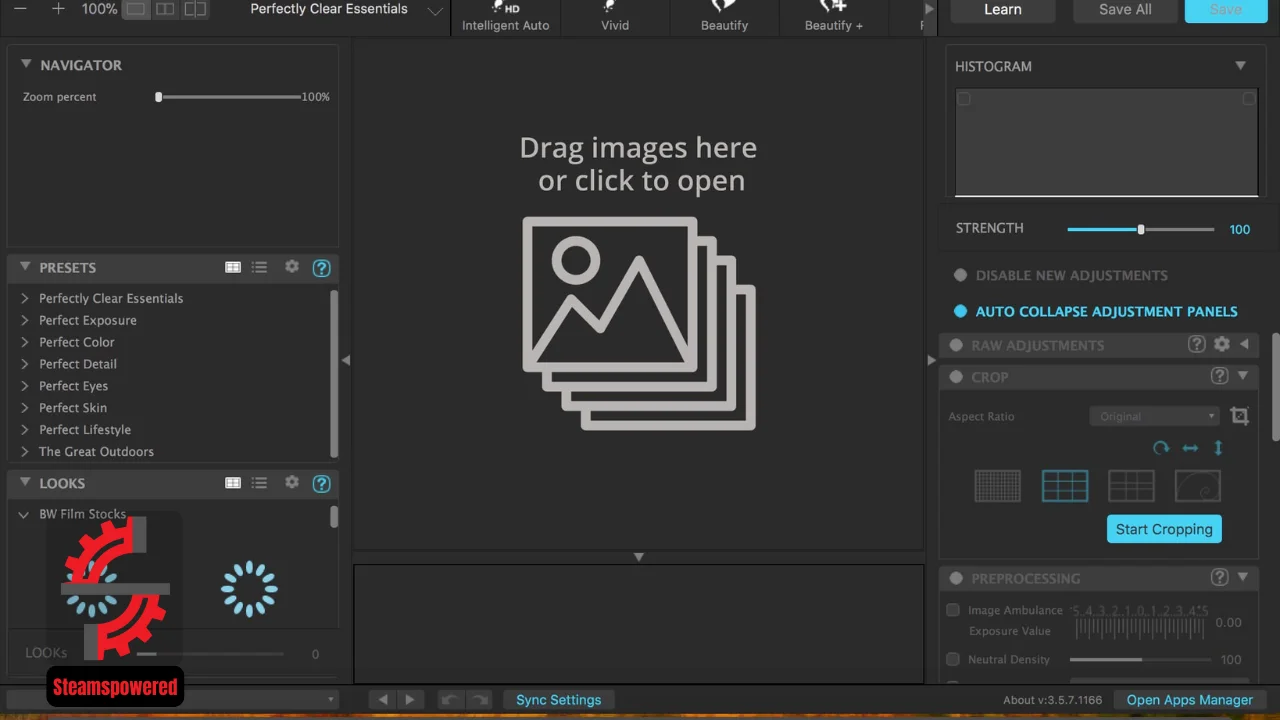Select the crop tool icon
1280x720 pixels.
click(x=1240, y=416)
